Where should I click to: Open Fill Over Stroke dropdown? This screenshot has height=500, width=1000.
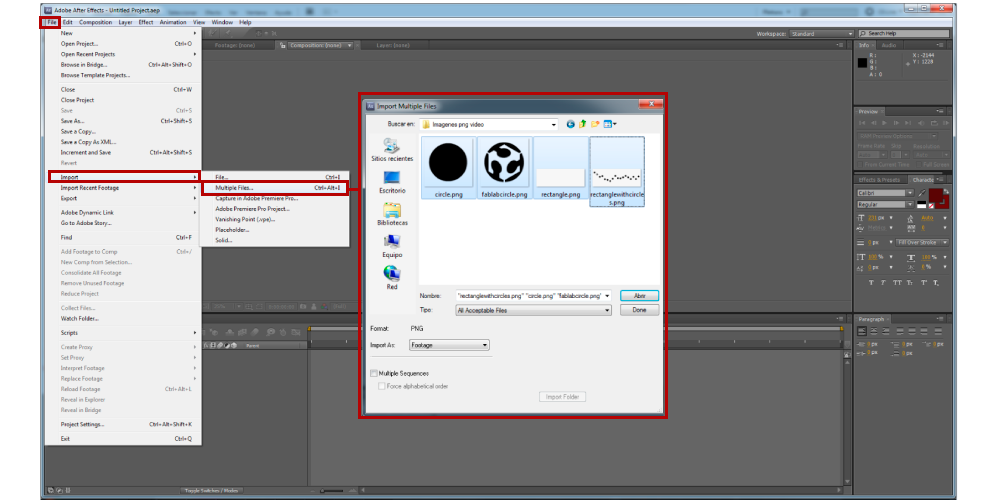[x=922, y=242]
